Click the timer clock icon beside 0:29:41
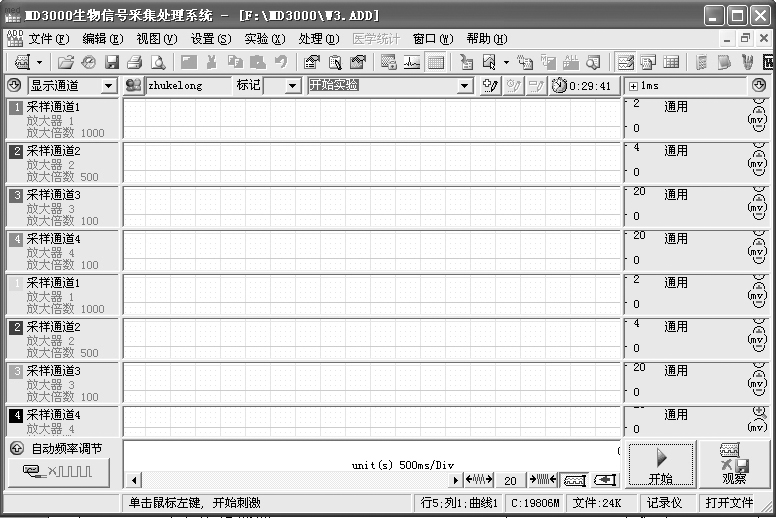 pos(559,86)
